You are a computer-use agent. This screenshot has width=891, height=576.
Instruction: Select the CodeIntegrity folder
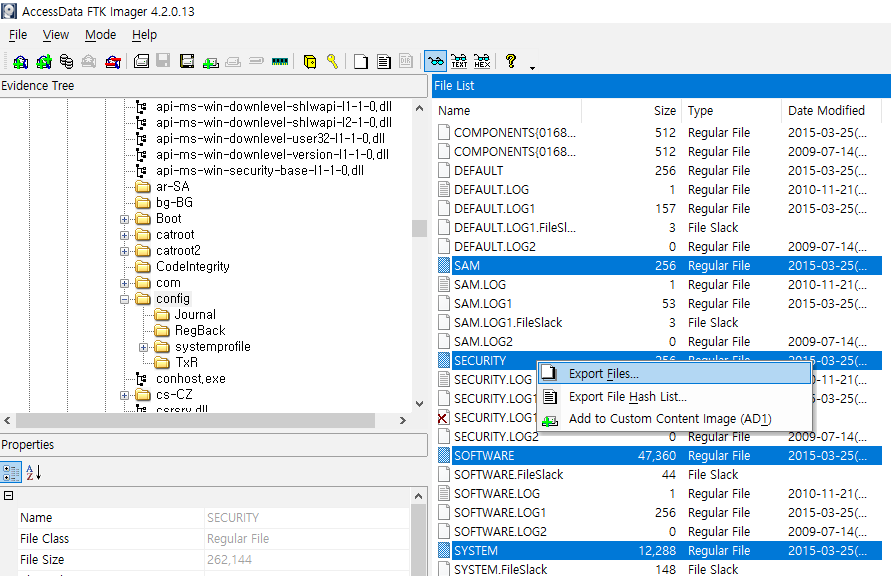click(193, 266)
